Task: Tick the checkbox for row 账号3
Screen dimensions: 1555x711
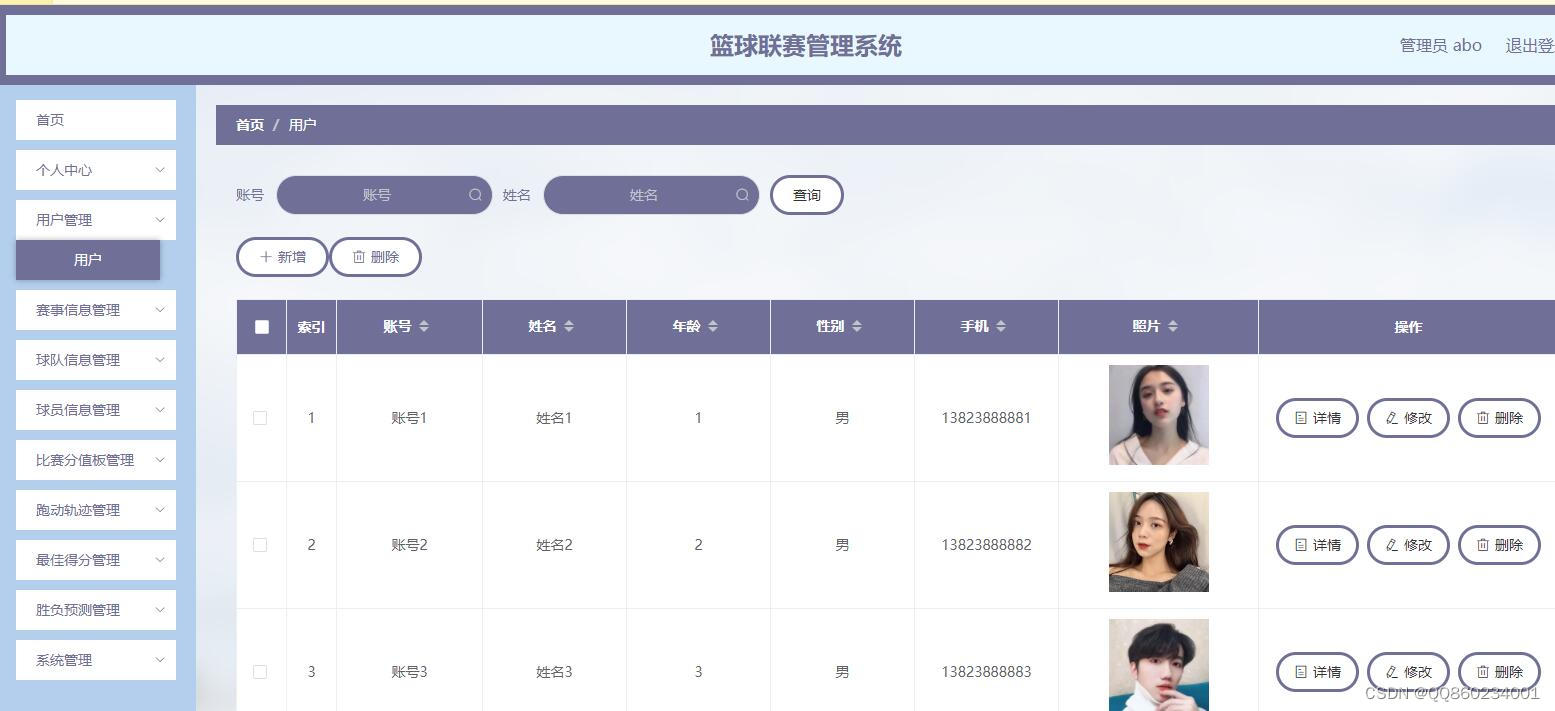Action: pos(260,672)
